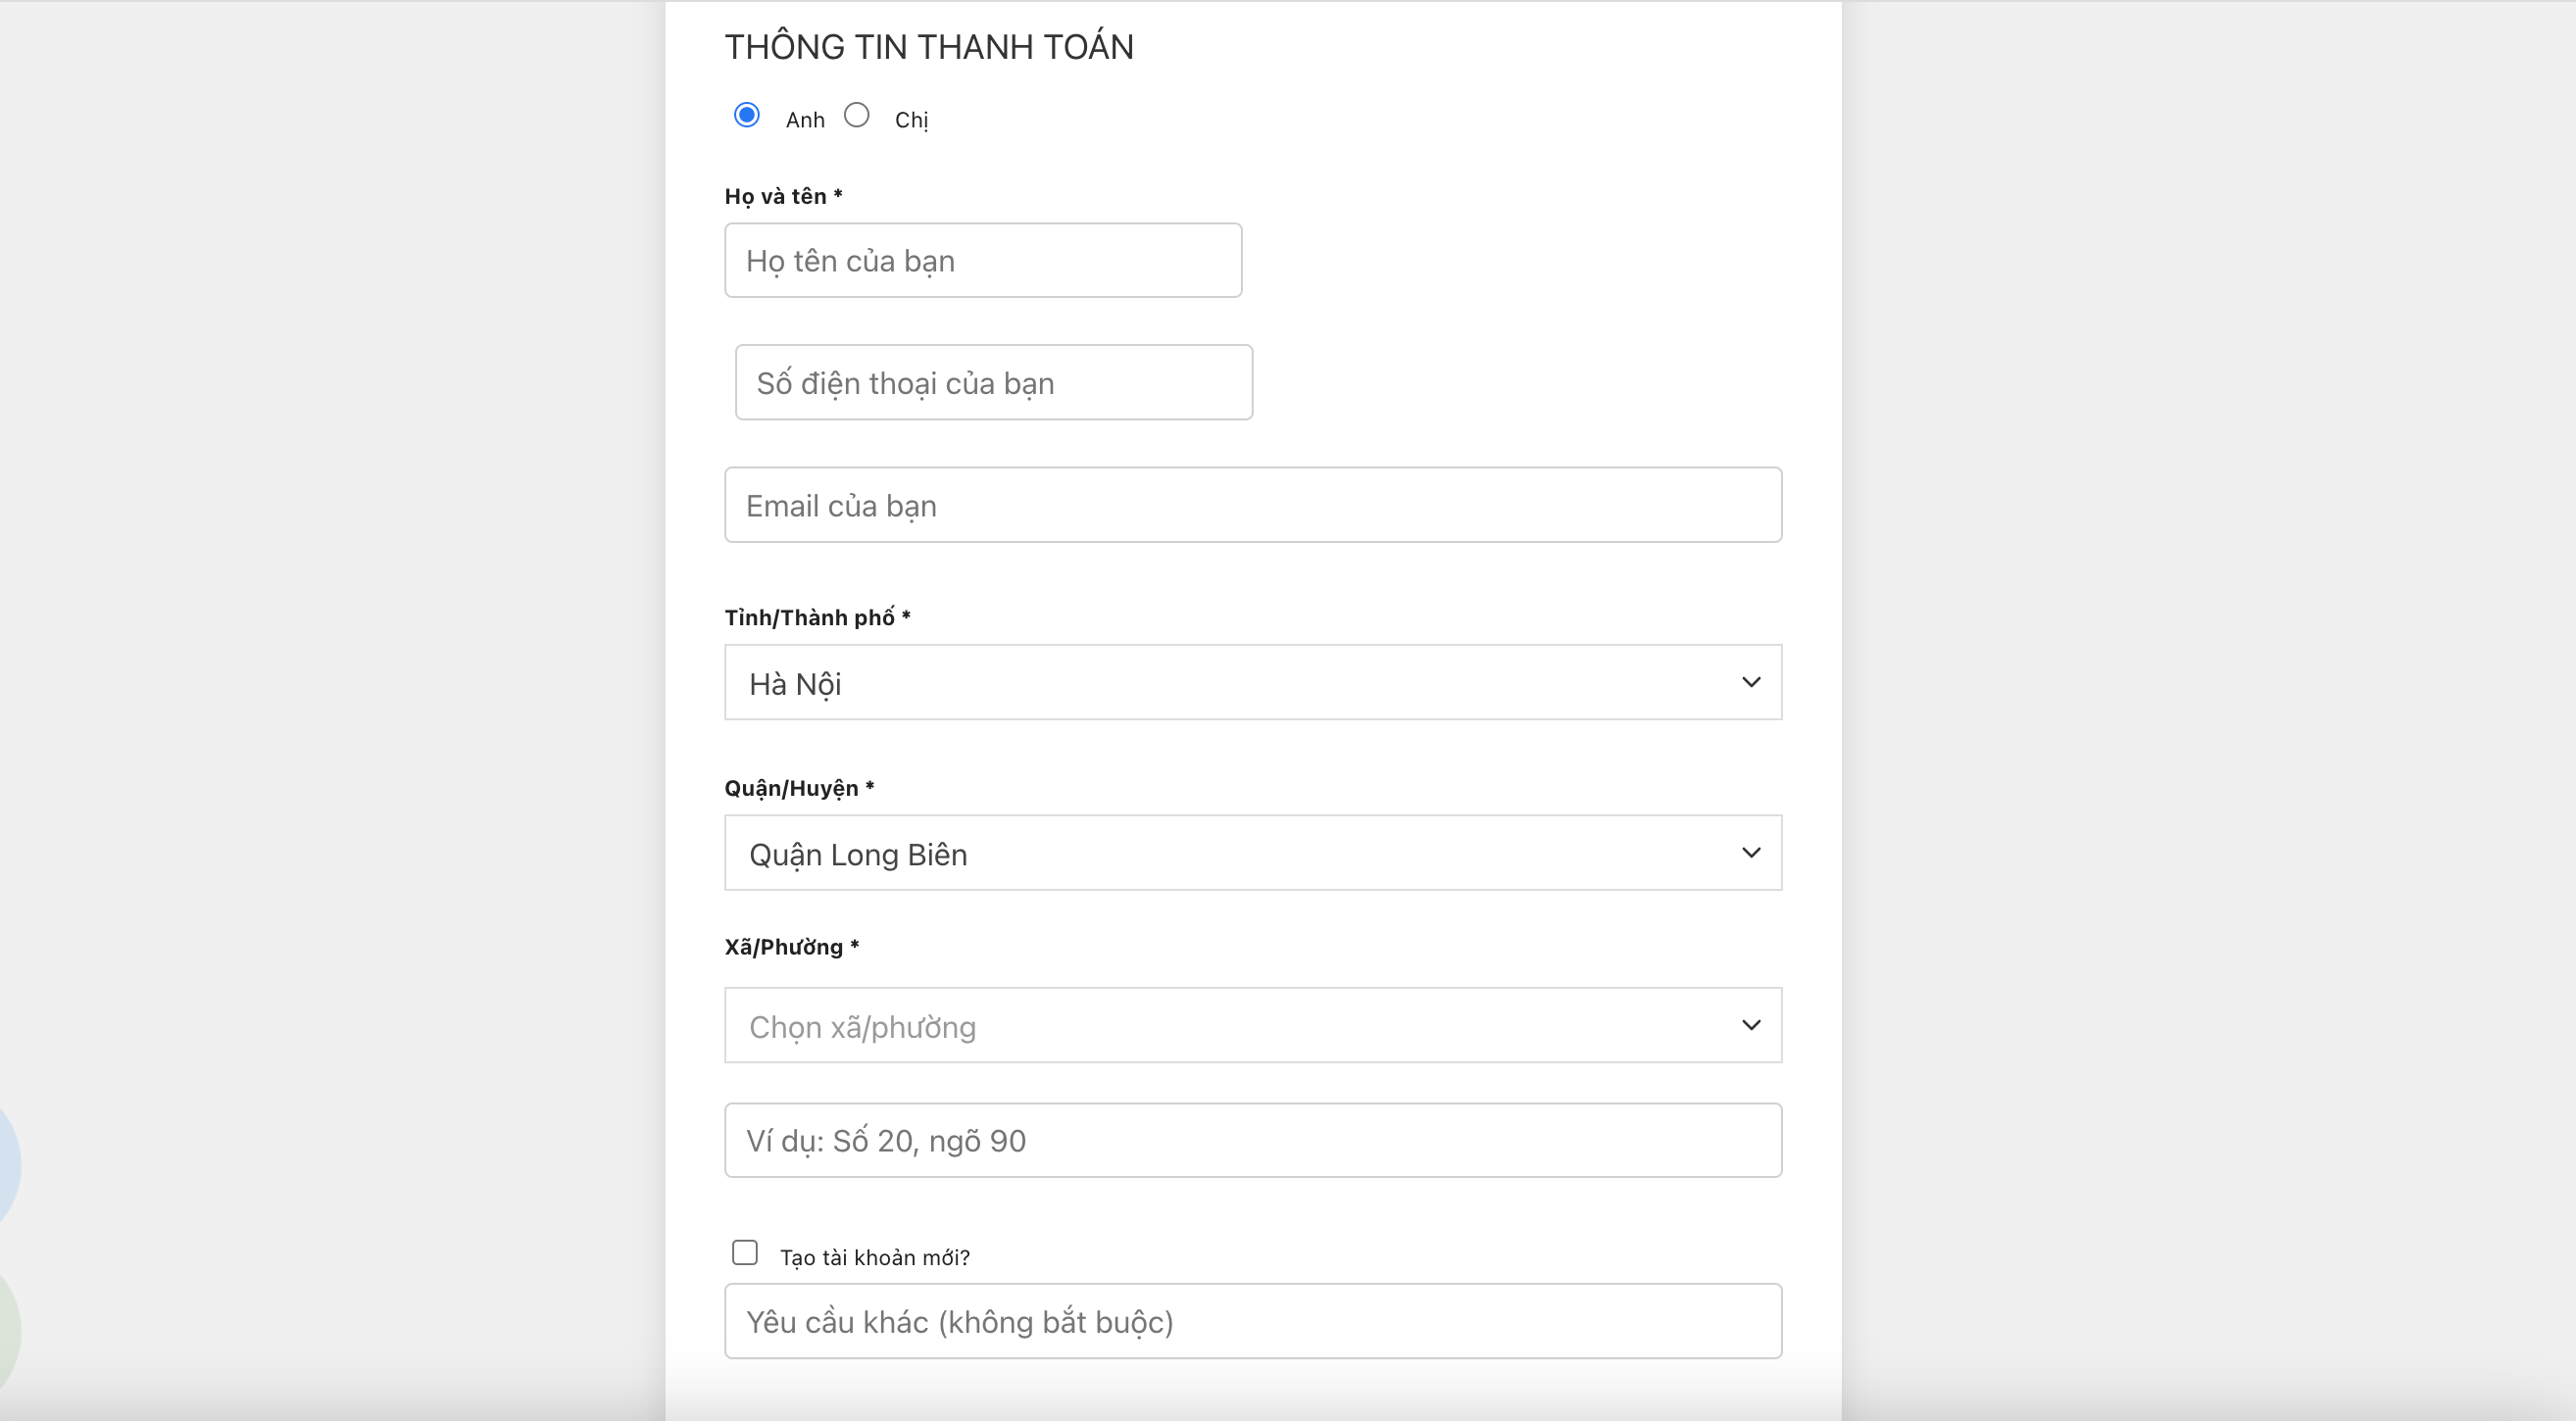This screenshot has height=1421, width=2576.
Task: Click chevron arrow on Chọn xã/phường dropdown
Action: [1750, 1025]
